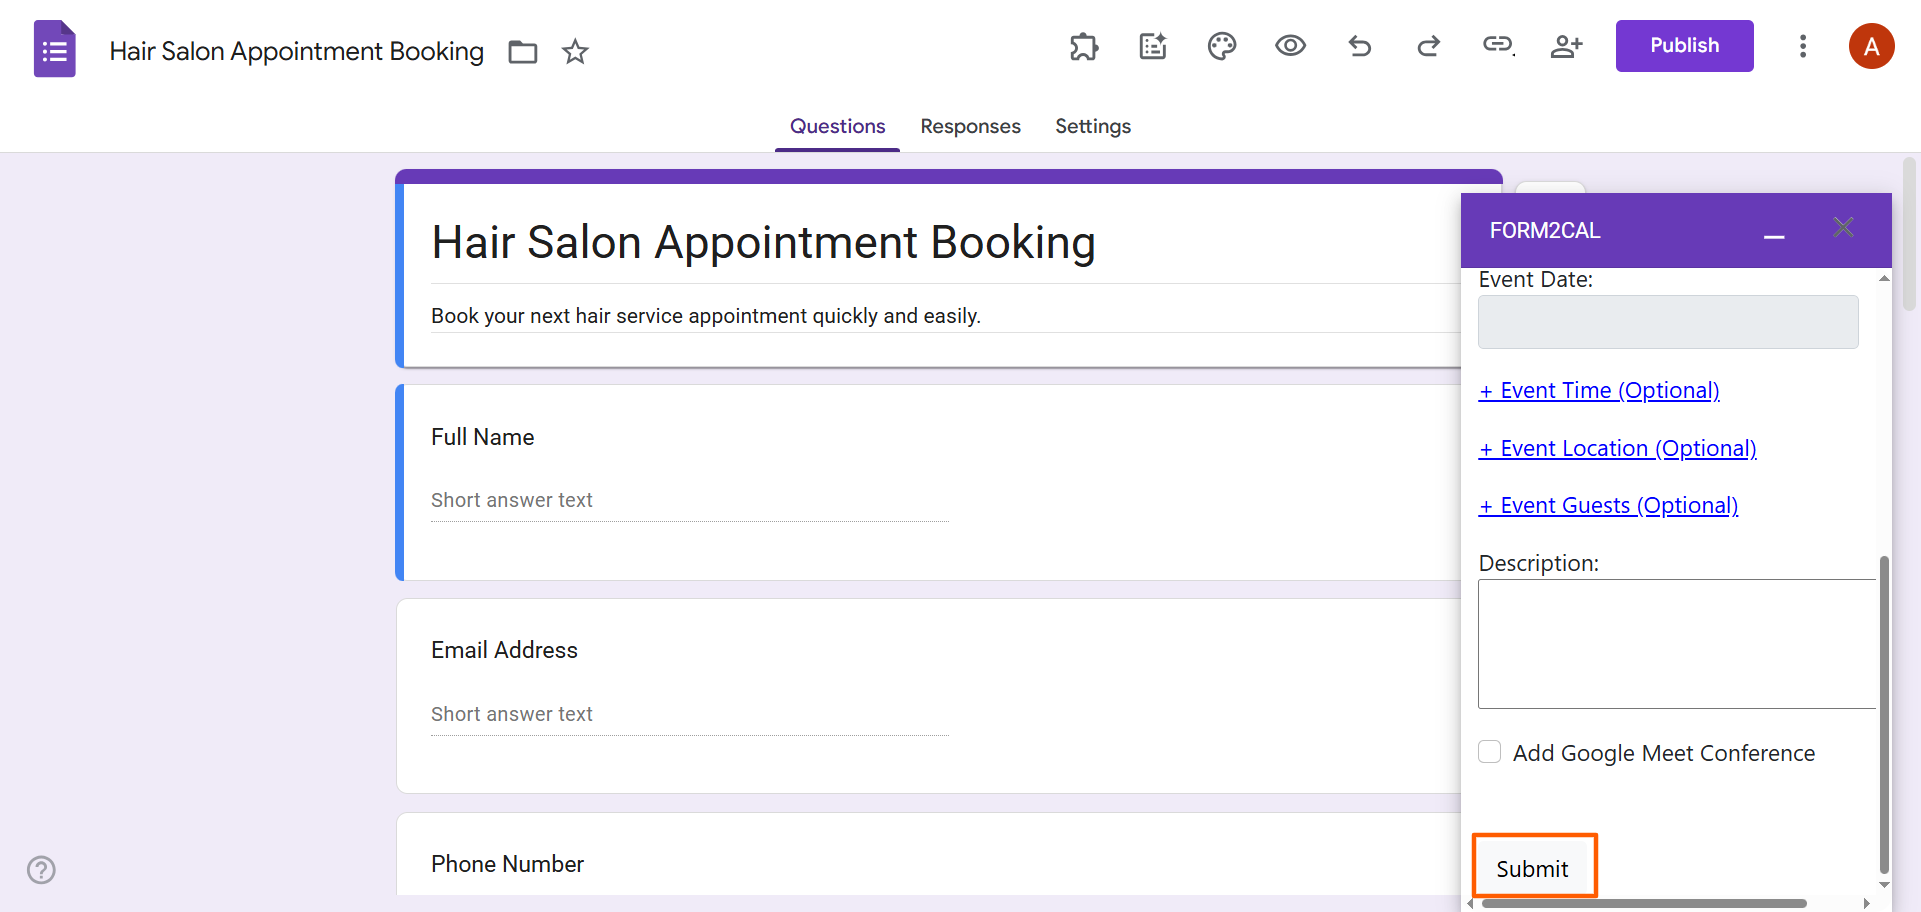Open the Settings tab
Viewport: 1921px width, 912px height.
click(1092, 126)
